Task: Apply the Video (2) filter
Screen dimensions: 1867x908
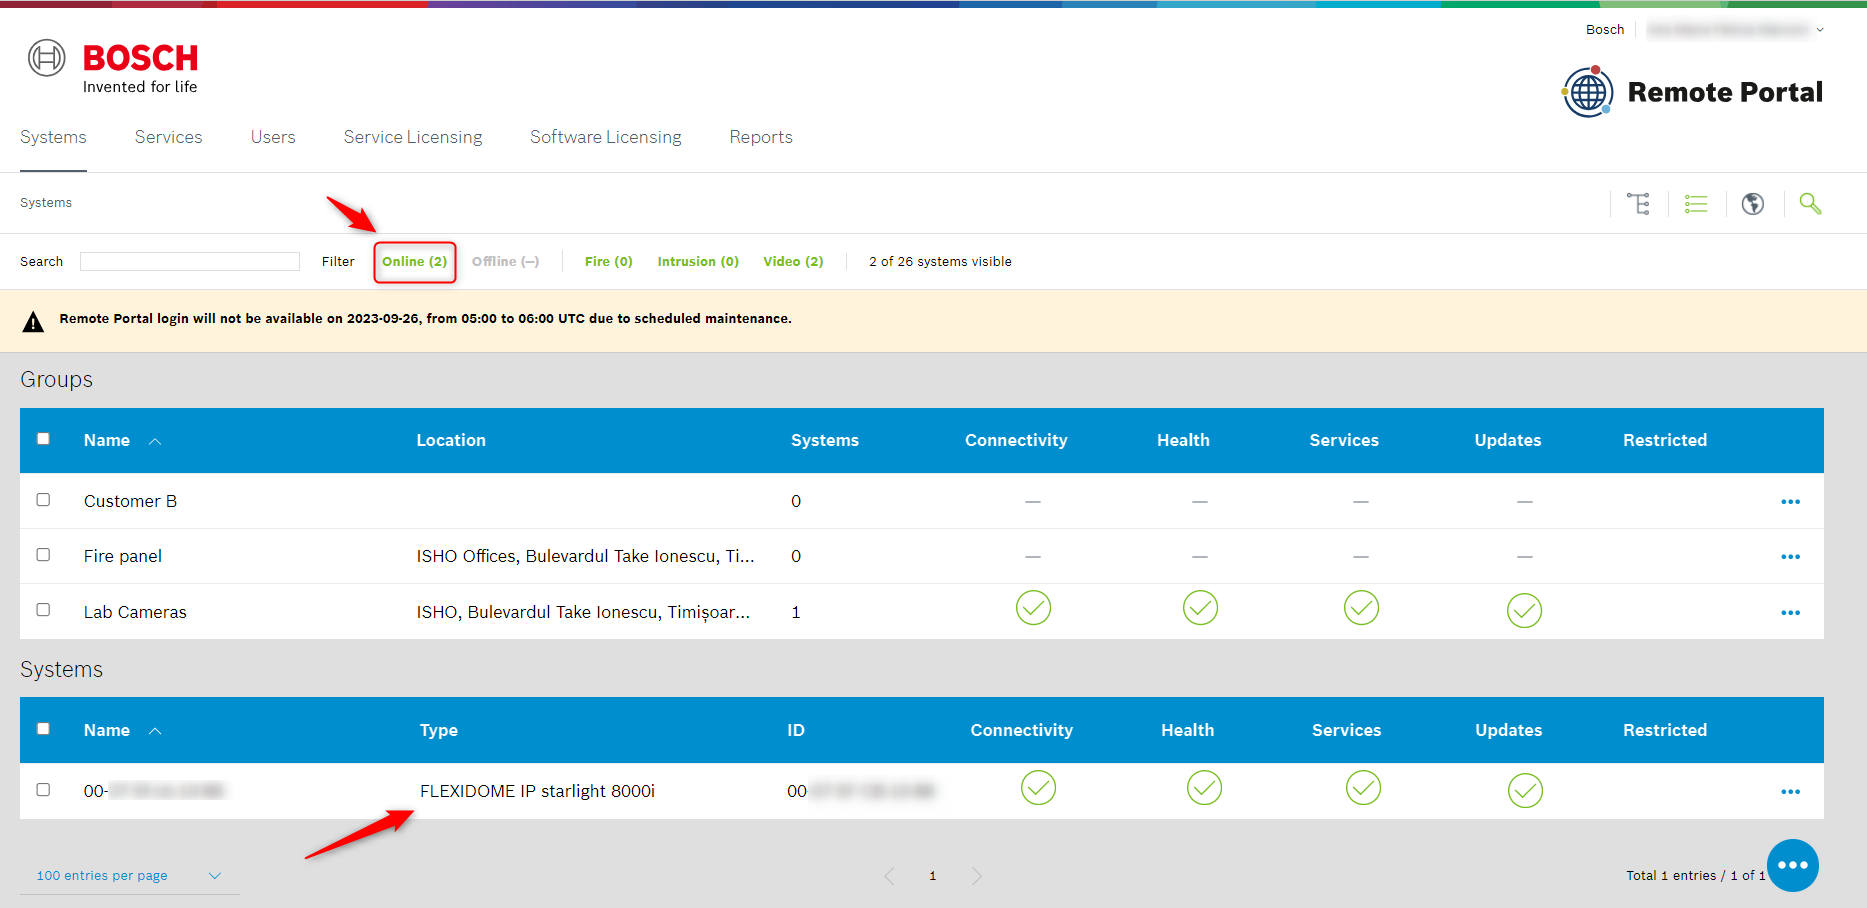Action: pyautogui.click(x=793, y=262)
